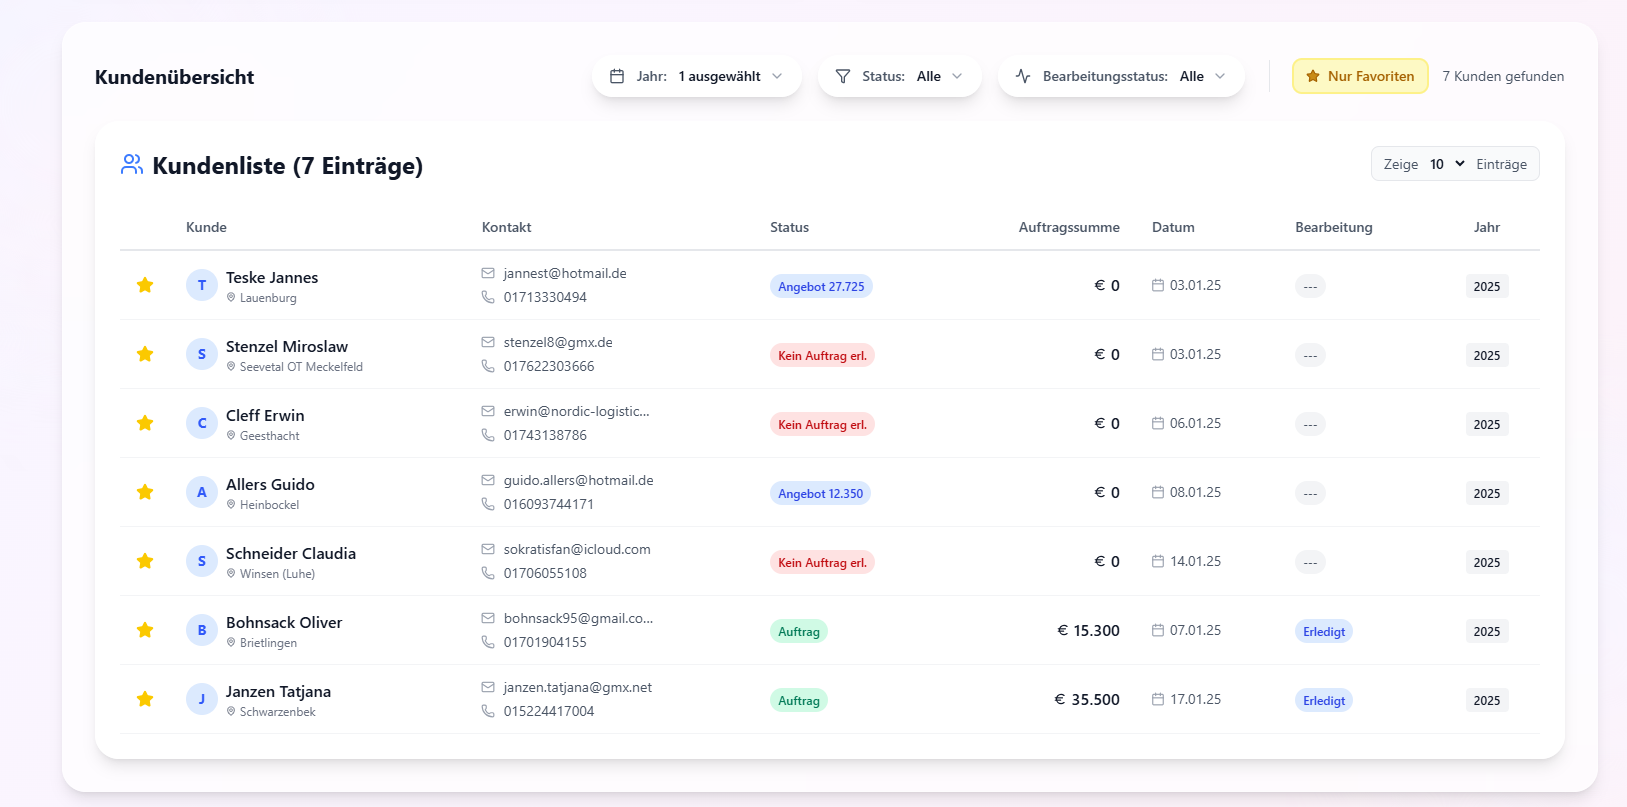Screen dimensions: 1627x807
Task: Disable the Nur Favoriten filter
Action: point(1360,76)
